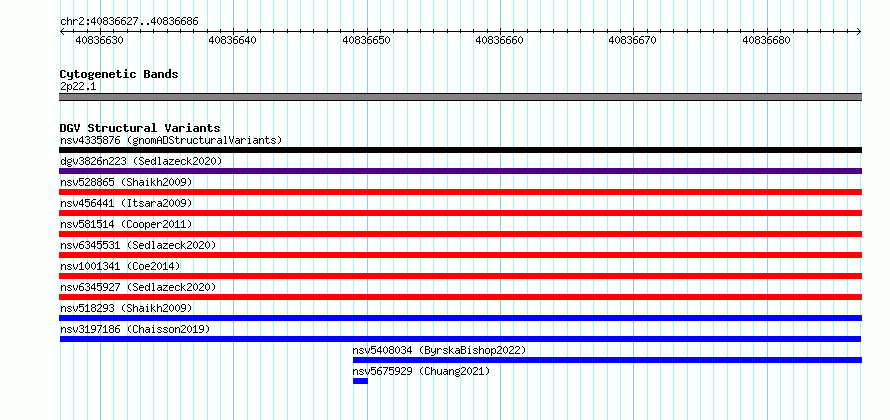The width and height of the screenshot is (890, 420).
Task: Open nsv456441 Itsara2009 label
Action: tap(126, 203)
